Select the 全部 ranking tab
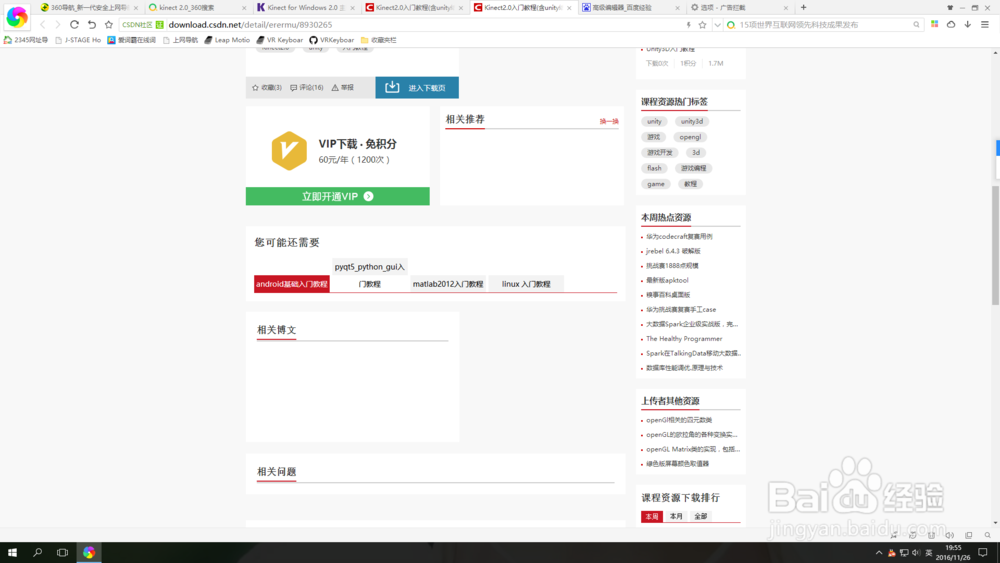 (x=700, y=516)
